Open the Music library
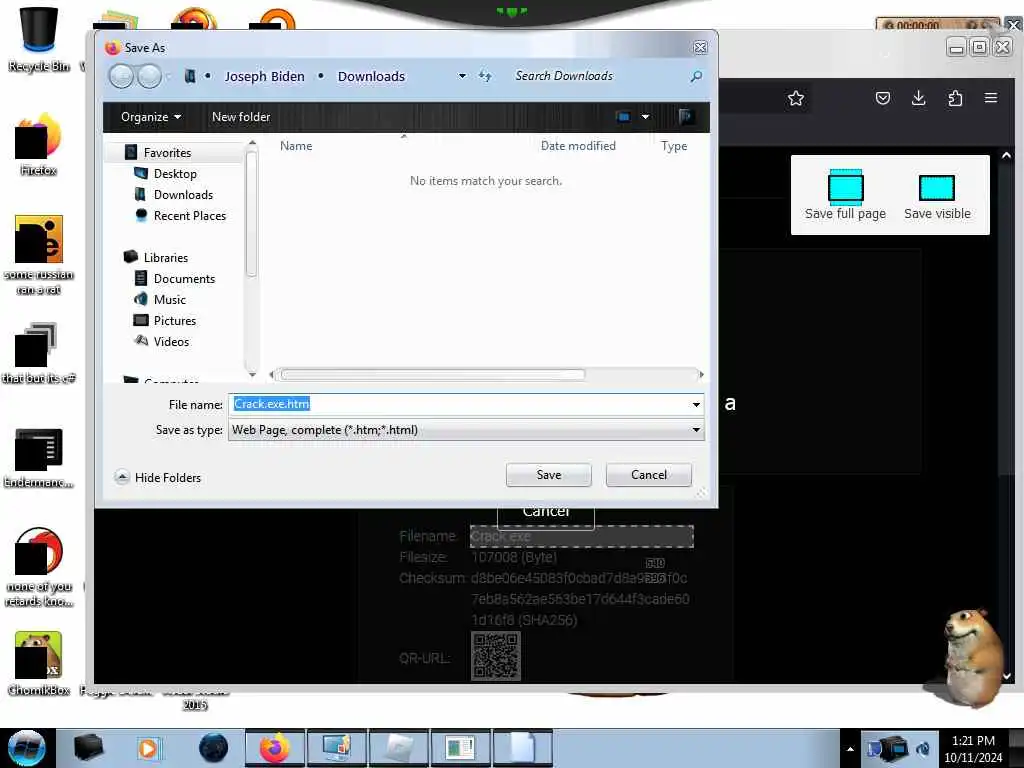 click(170, 299)
